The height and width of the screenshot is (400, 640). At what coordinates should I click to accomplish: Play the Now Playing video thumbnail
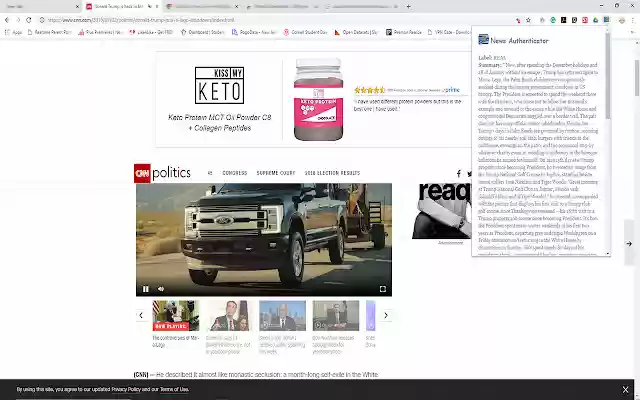(176, 315)
